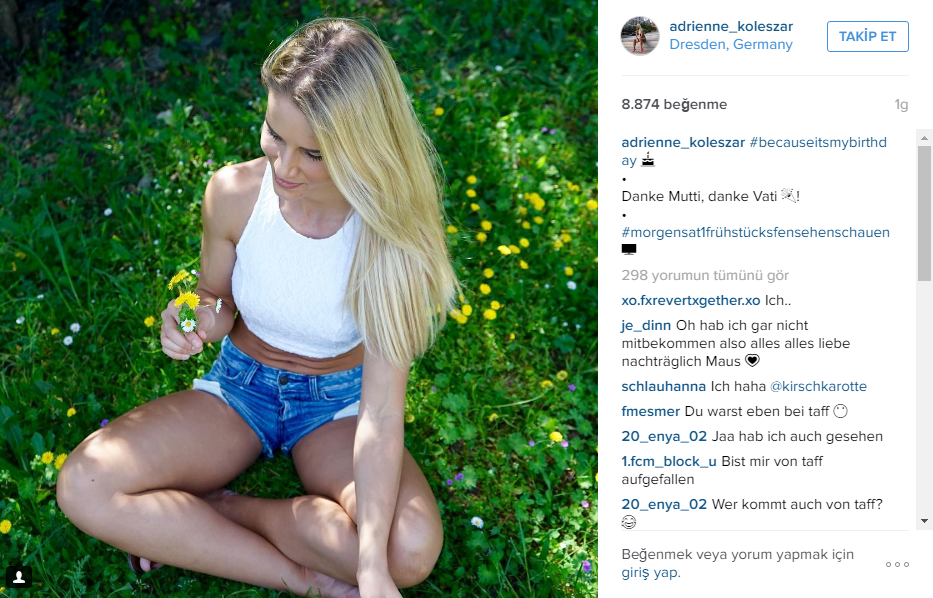Click the 8.874 beğenme likes count
Screen dimensions: 933x598
coord(674,104)
